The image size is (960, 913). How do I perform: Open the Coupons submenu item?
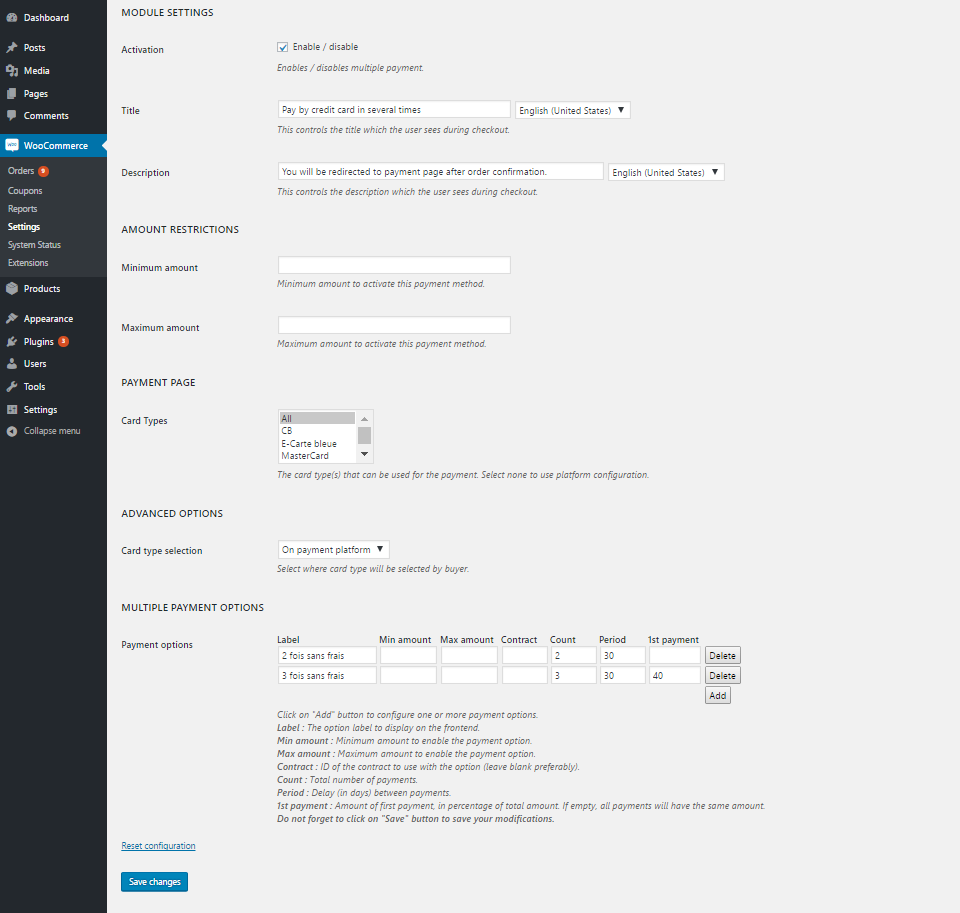coord(25,191)
